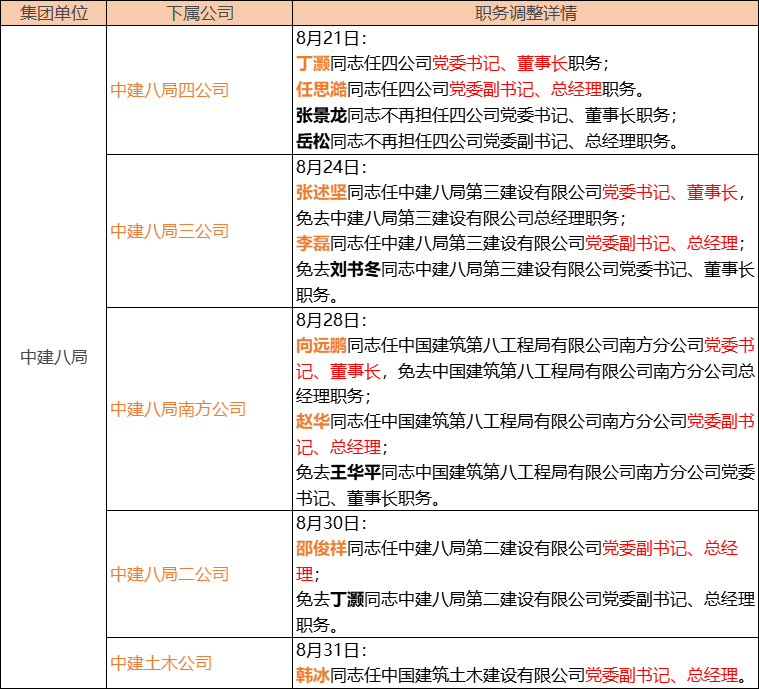Open the 中建八局三公司 subsidiary link
Screen dimensions: 759x689
click(169, 231)
